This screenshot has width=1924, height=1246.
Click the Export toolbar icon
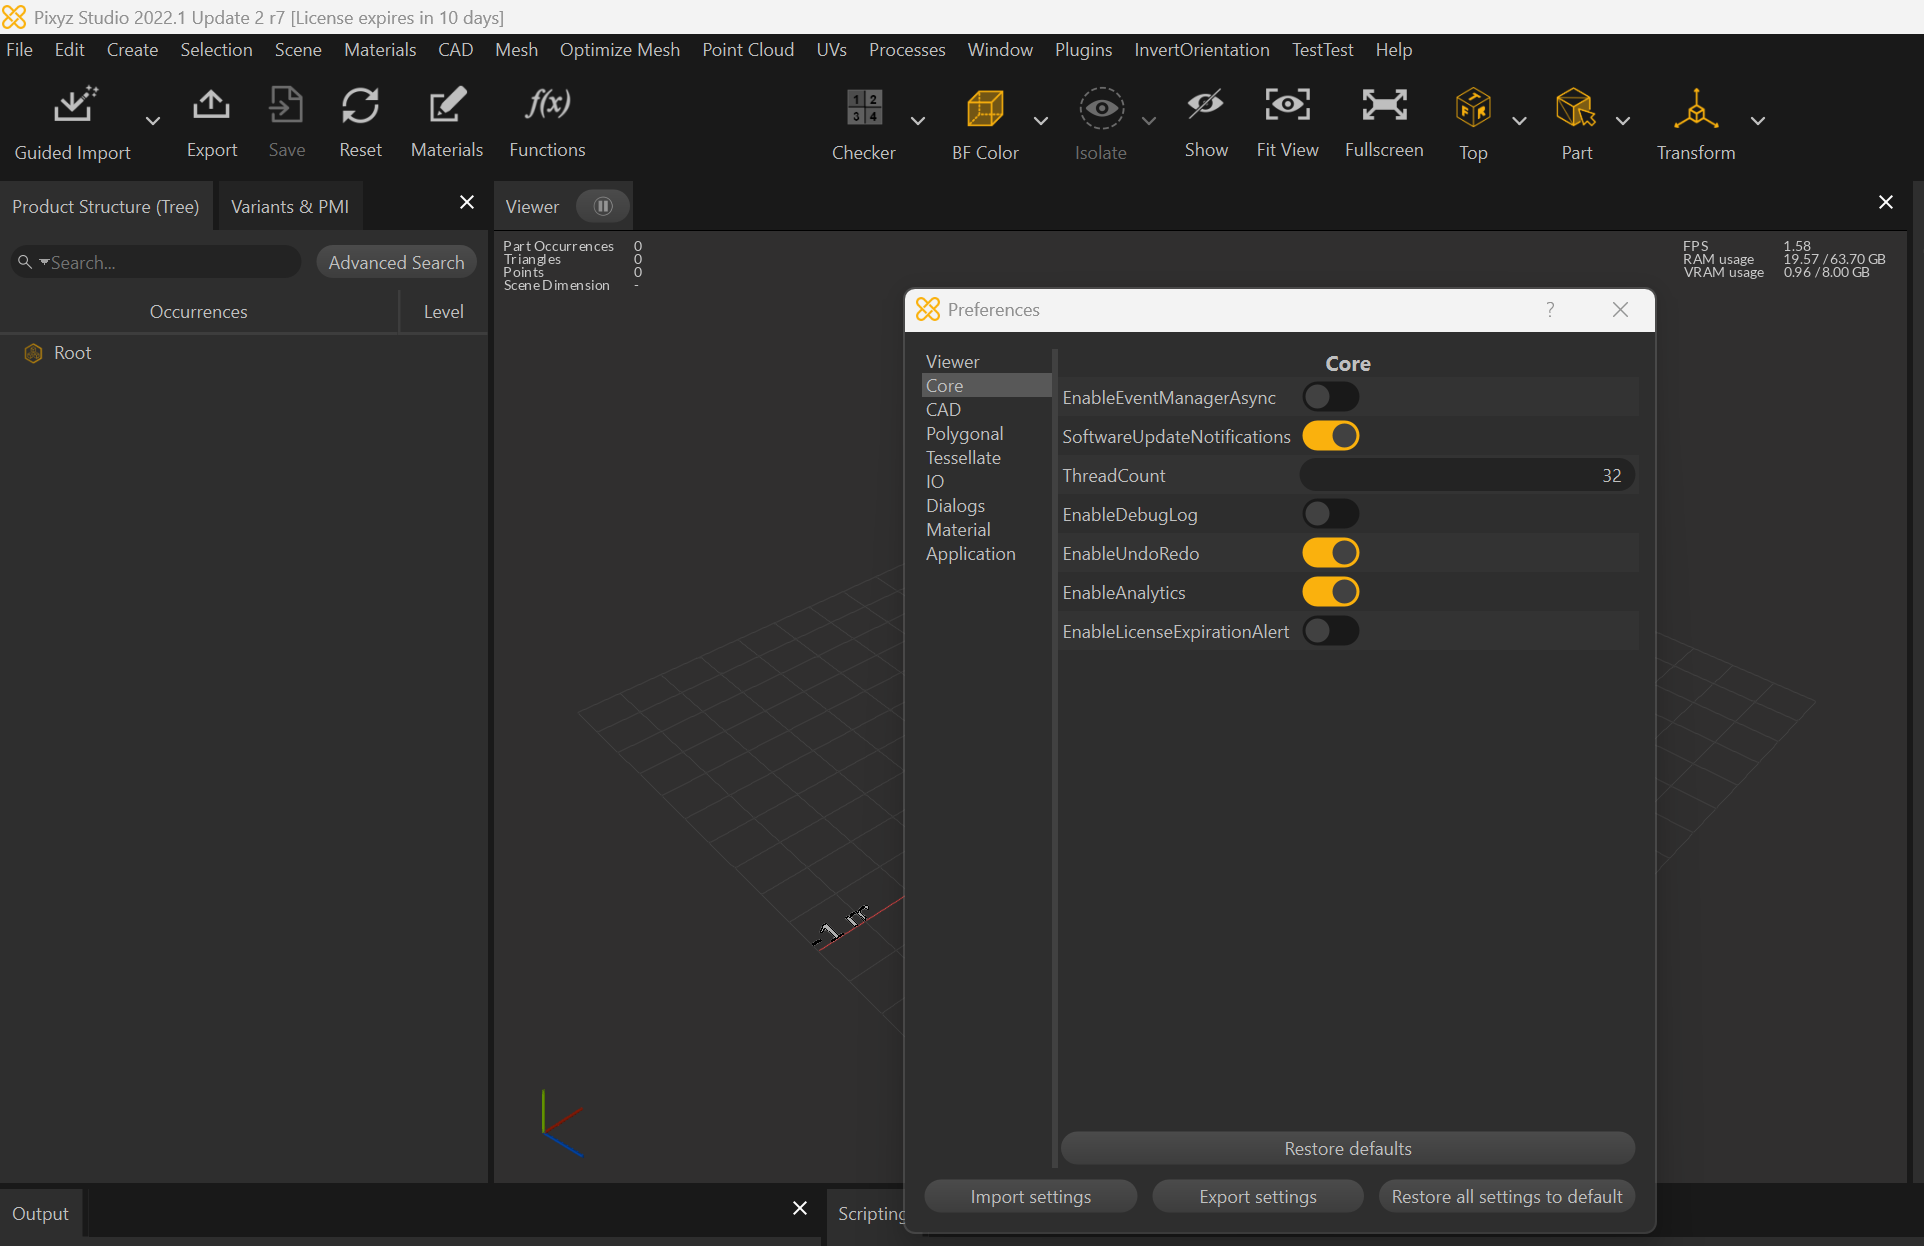pos(211,106)
